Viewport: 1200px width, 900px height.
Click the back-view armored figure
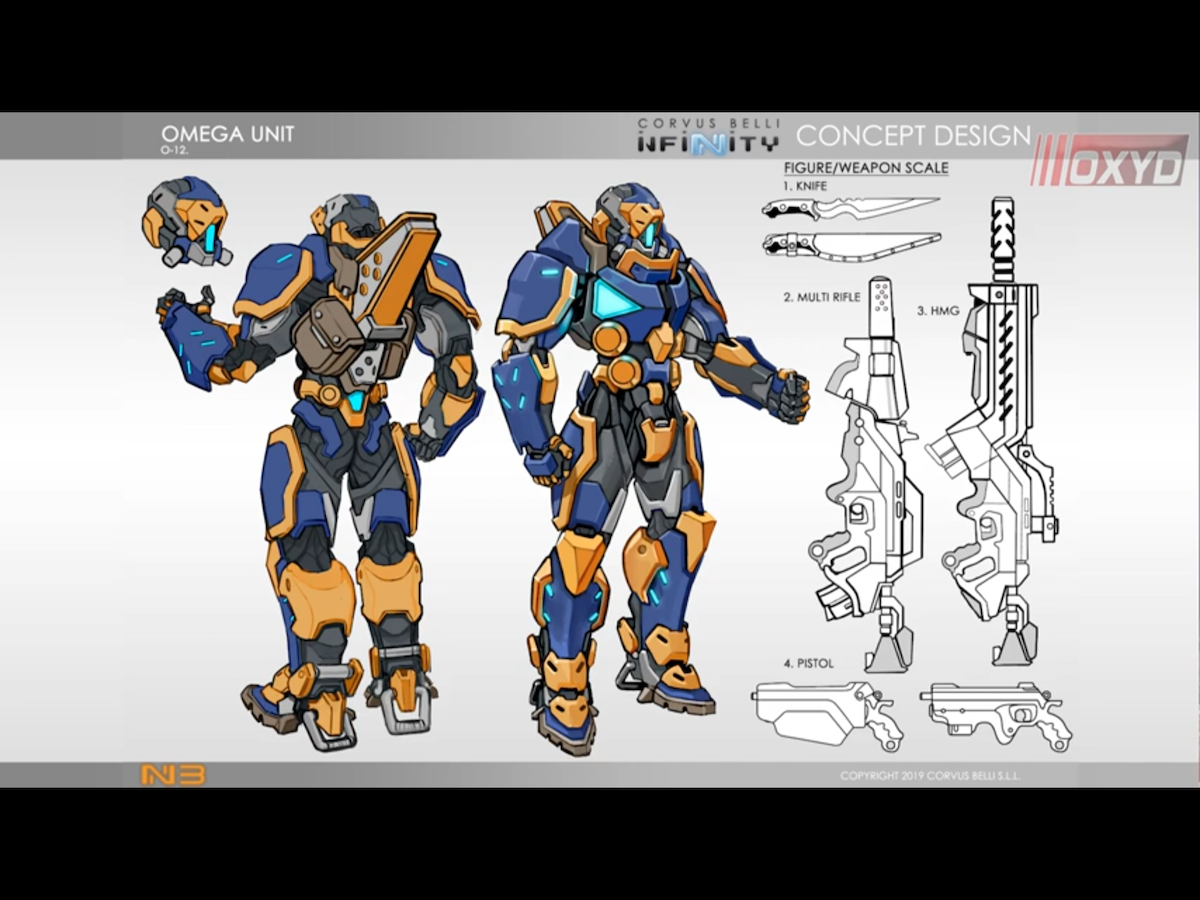coord(322,470)
